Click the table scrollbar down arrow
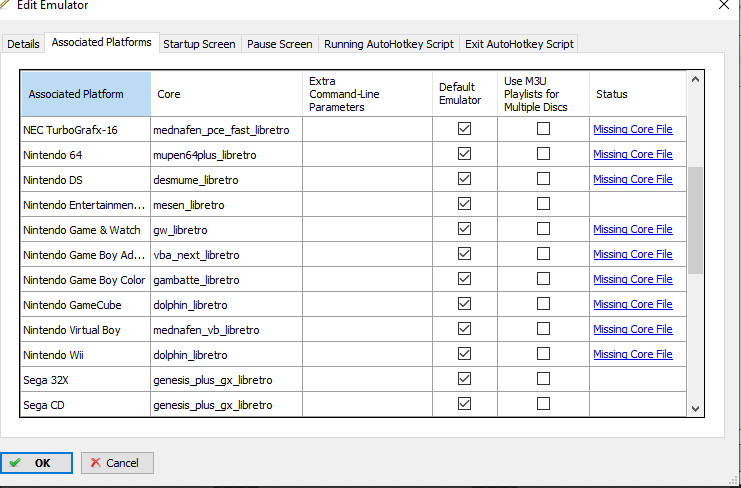This screenshot has width=741, height=488. pyautogui.click(x=695, y=409)
